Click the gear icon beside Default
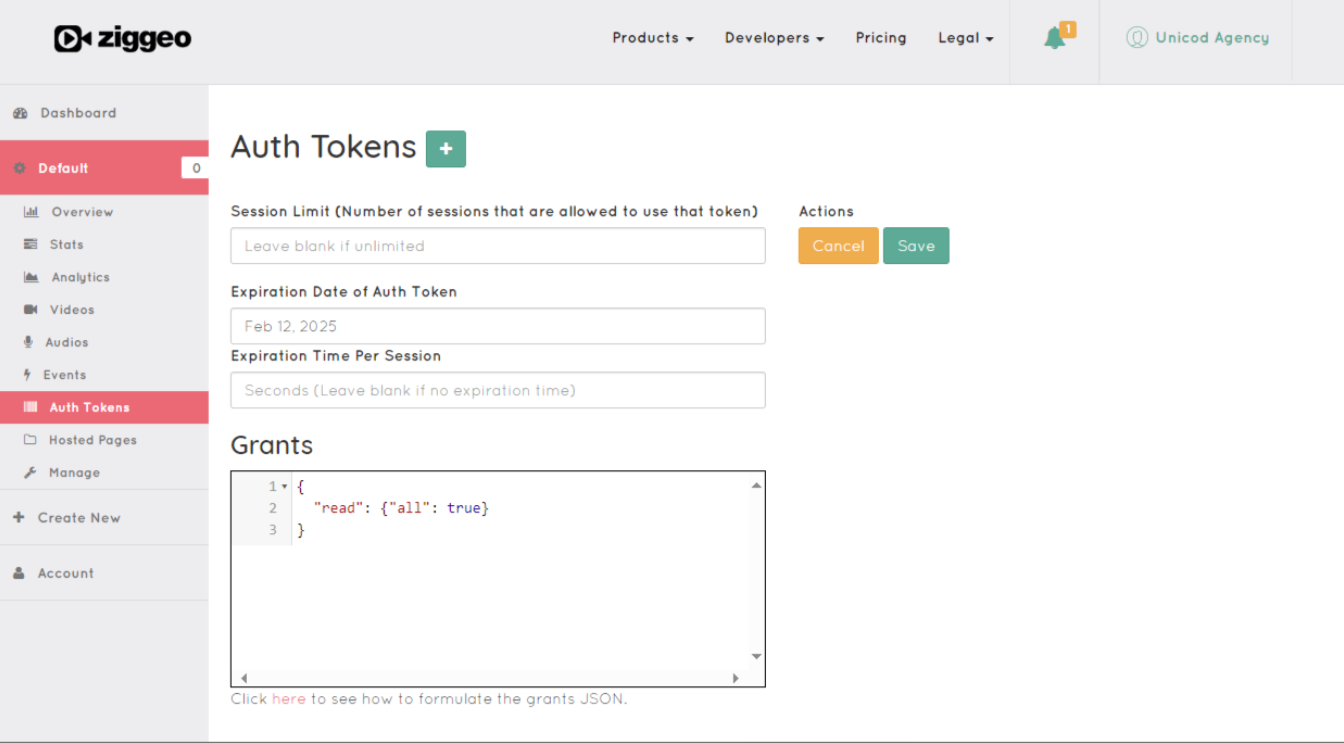The image size is (1344, 743). 19,168
